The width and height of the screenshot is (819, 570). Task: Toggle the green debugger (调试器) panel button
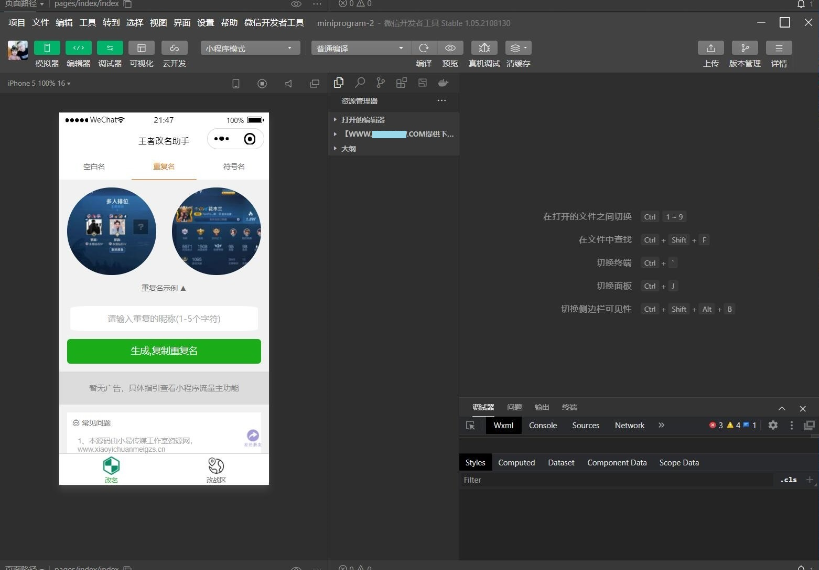coord(110,48)
